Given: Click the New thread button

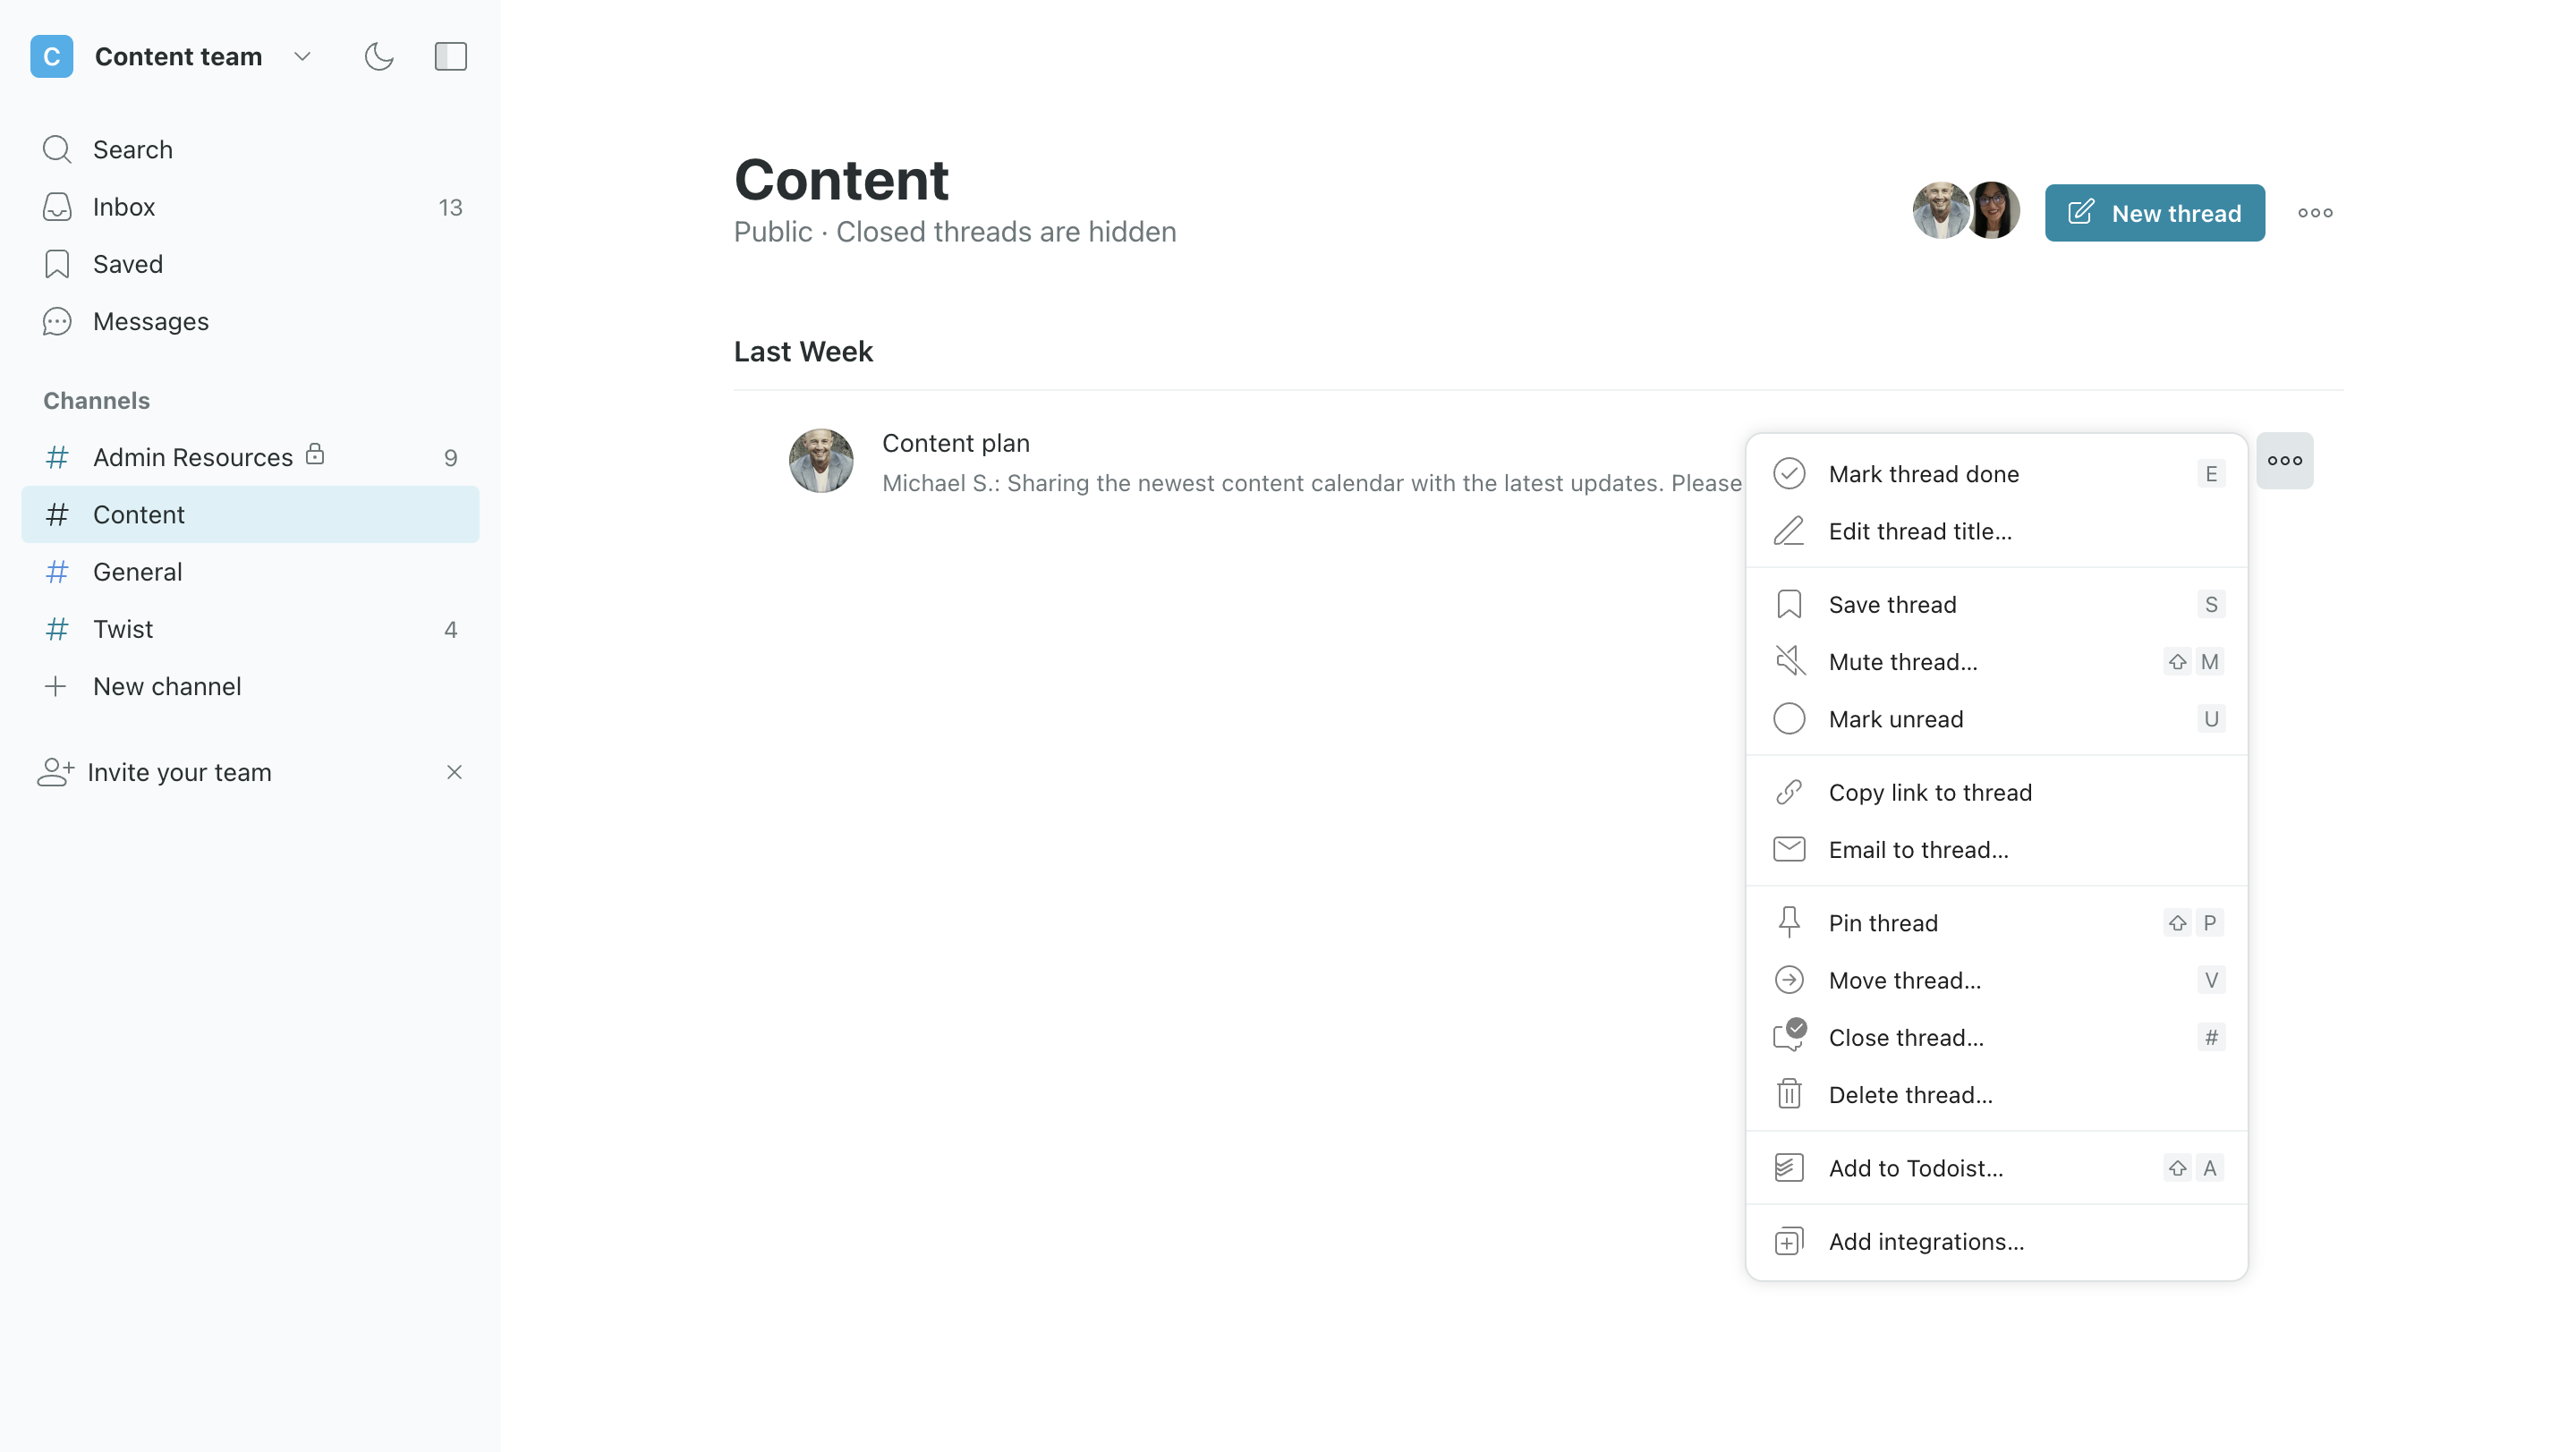Looking at the screenshot, I should (2155, 212).
